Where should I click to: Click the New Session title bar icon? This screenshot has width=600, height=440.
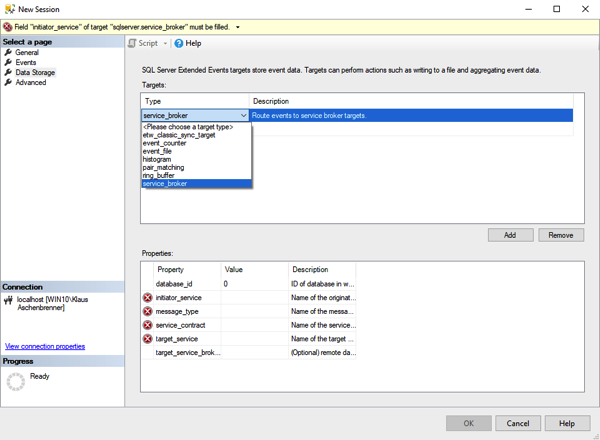click(x=10, y=9)
